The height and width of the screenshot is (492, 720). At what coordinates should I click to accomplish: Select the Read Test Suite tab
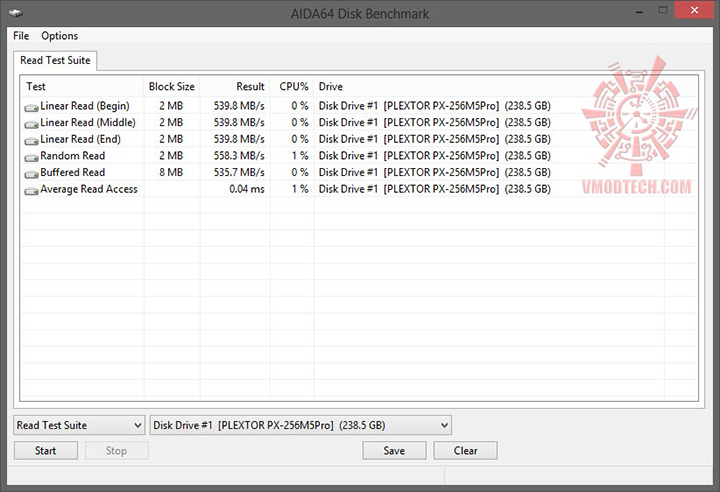(x=55, y=61)
